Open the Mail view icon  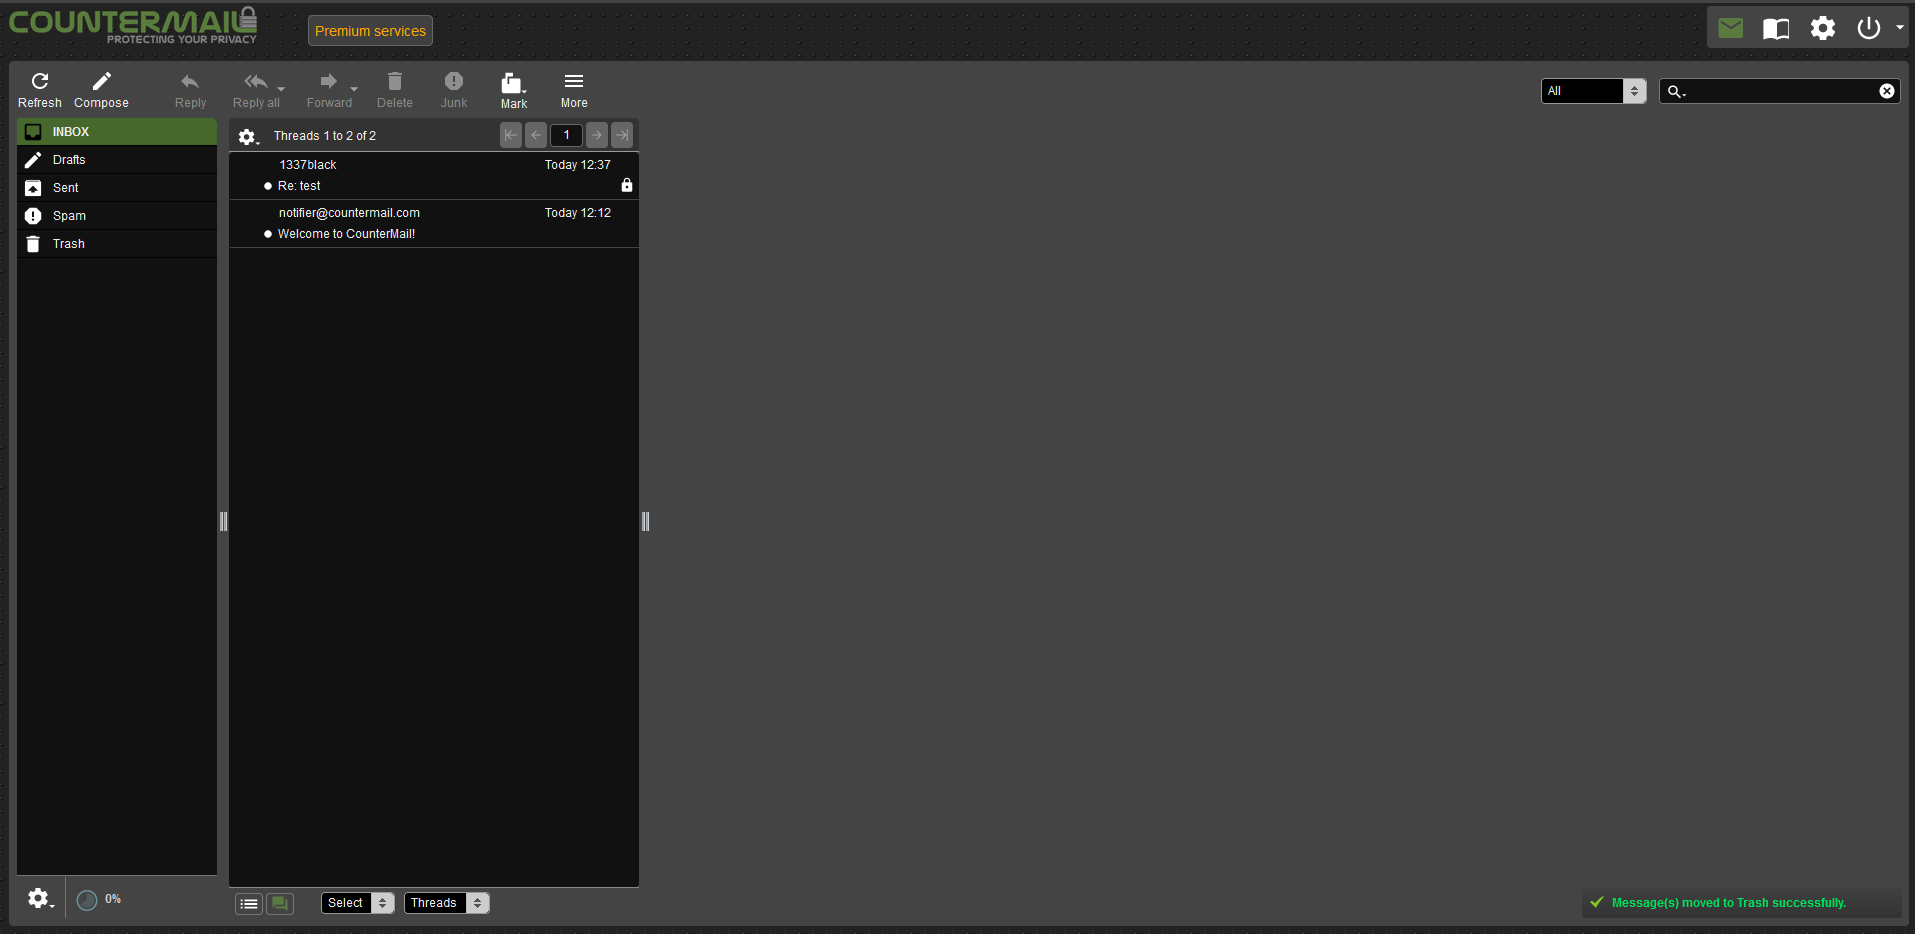[x=1731, y=28]
